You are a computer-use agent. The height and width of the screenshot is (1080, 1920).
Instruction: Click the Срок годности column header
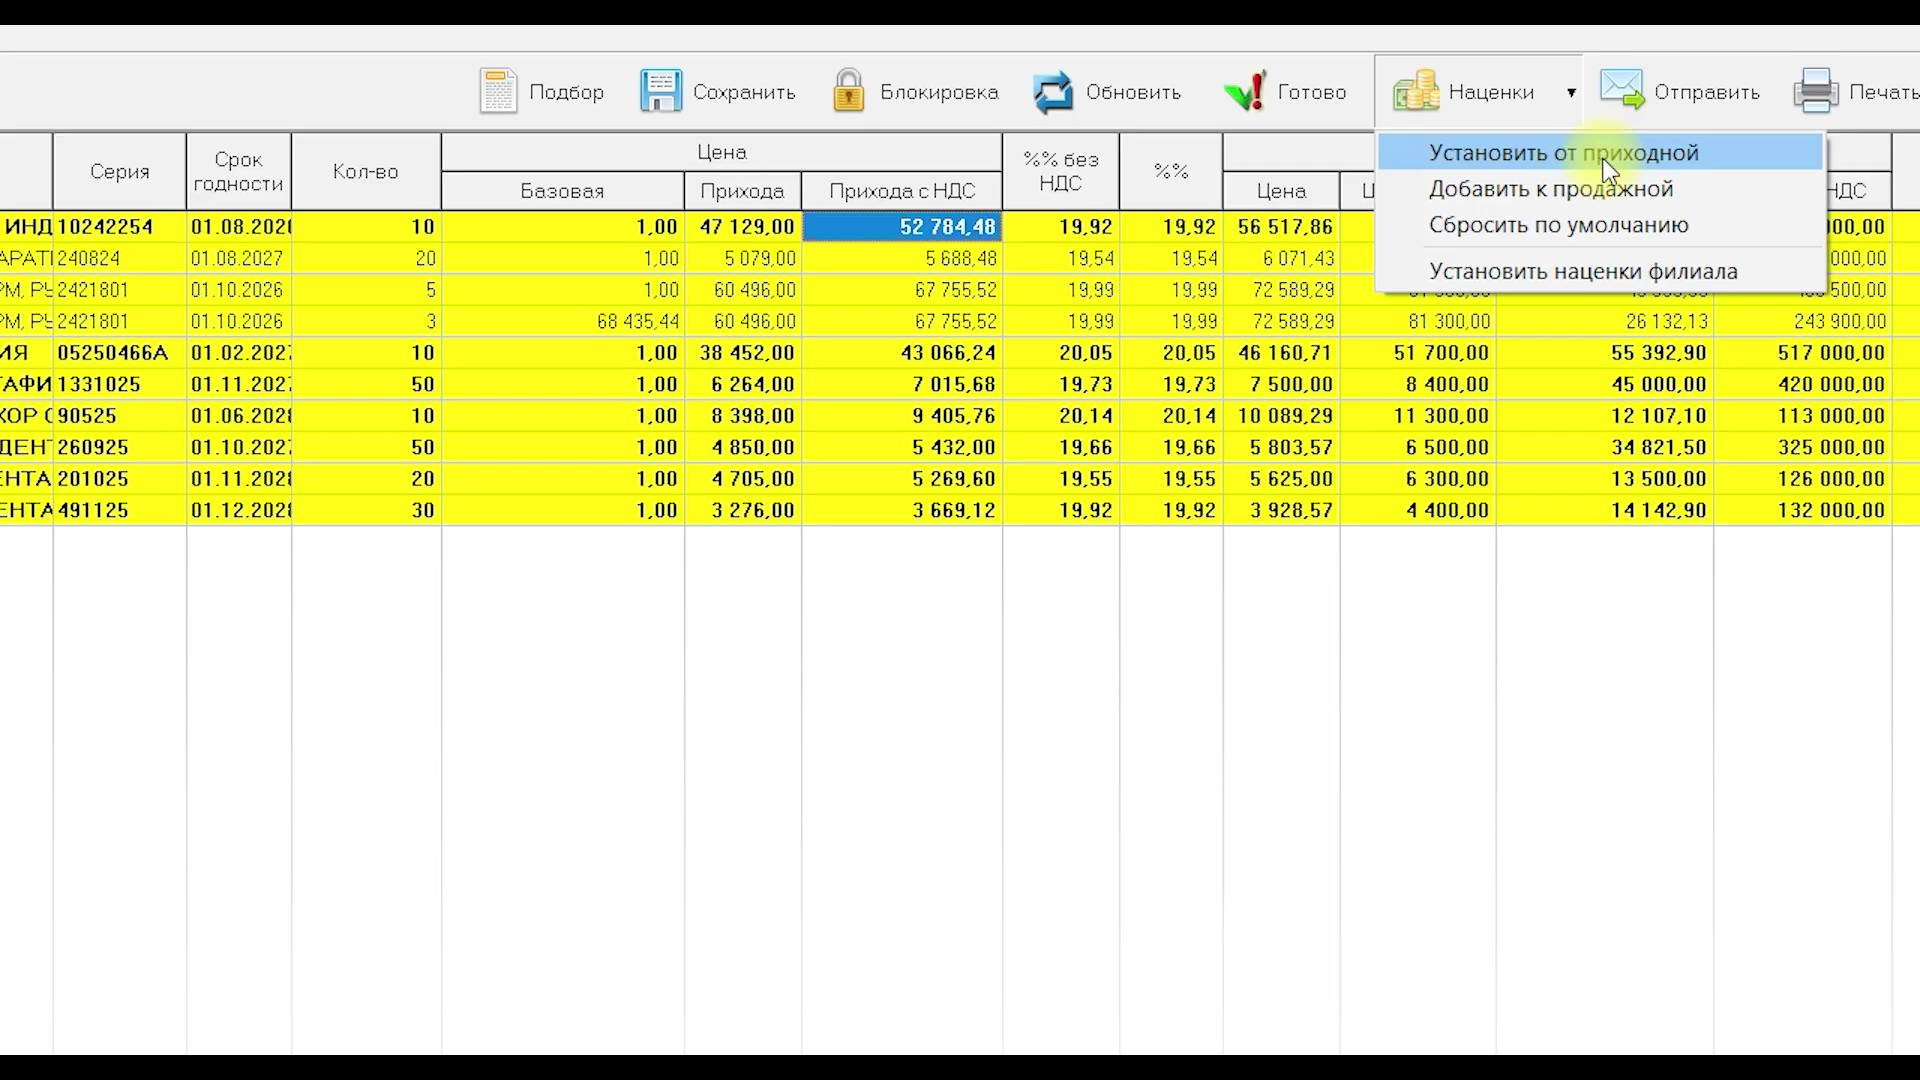[x=239, y=171]
